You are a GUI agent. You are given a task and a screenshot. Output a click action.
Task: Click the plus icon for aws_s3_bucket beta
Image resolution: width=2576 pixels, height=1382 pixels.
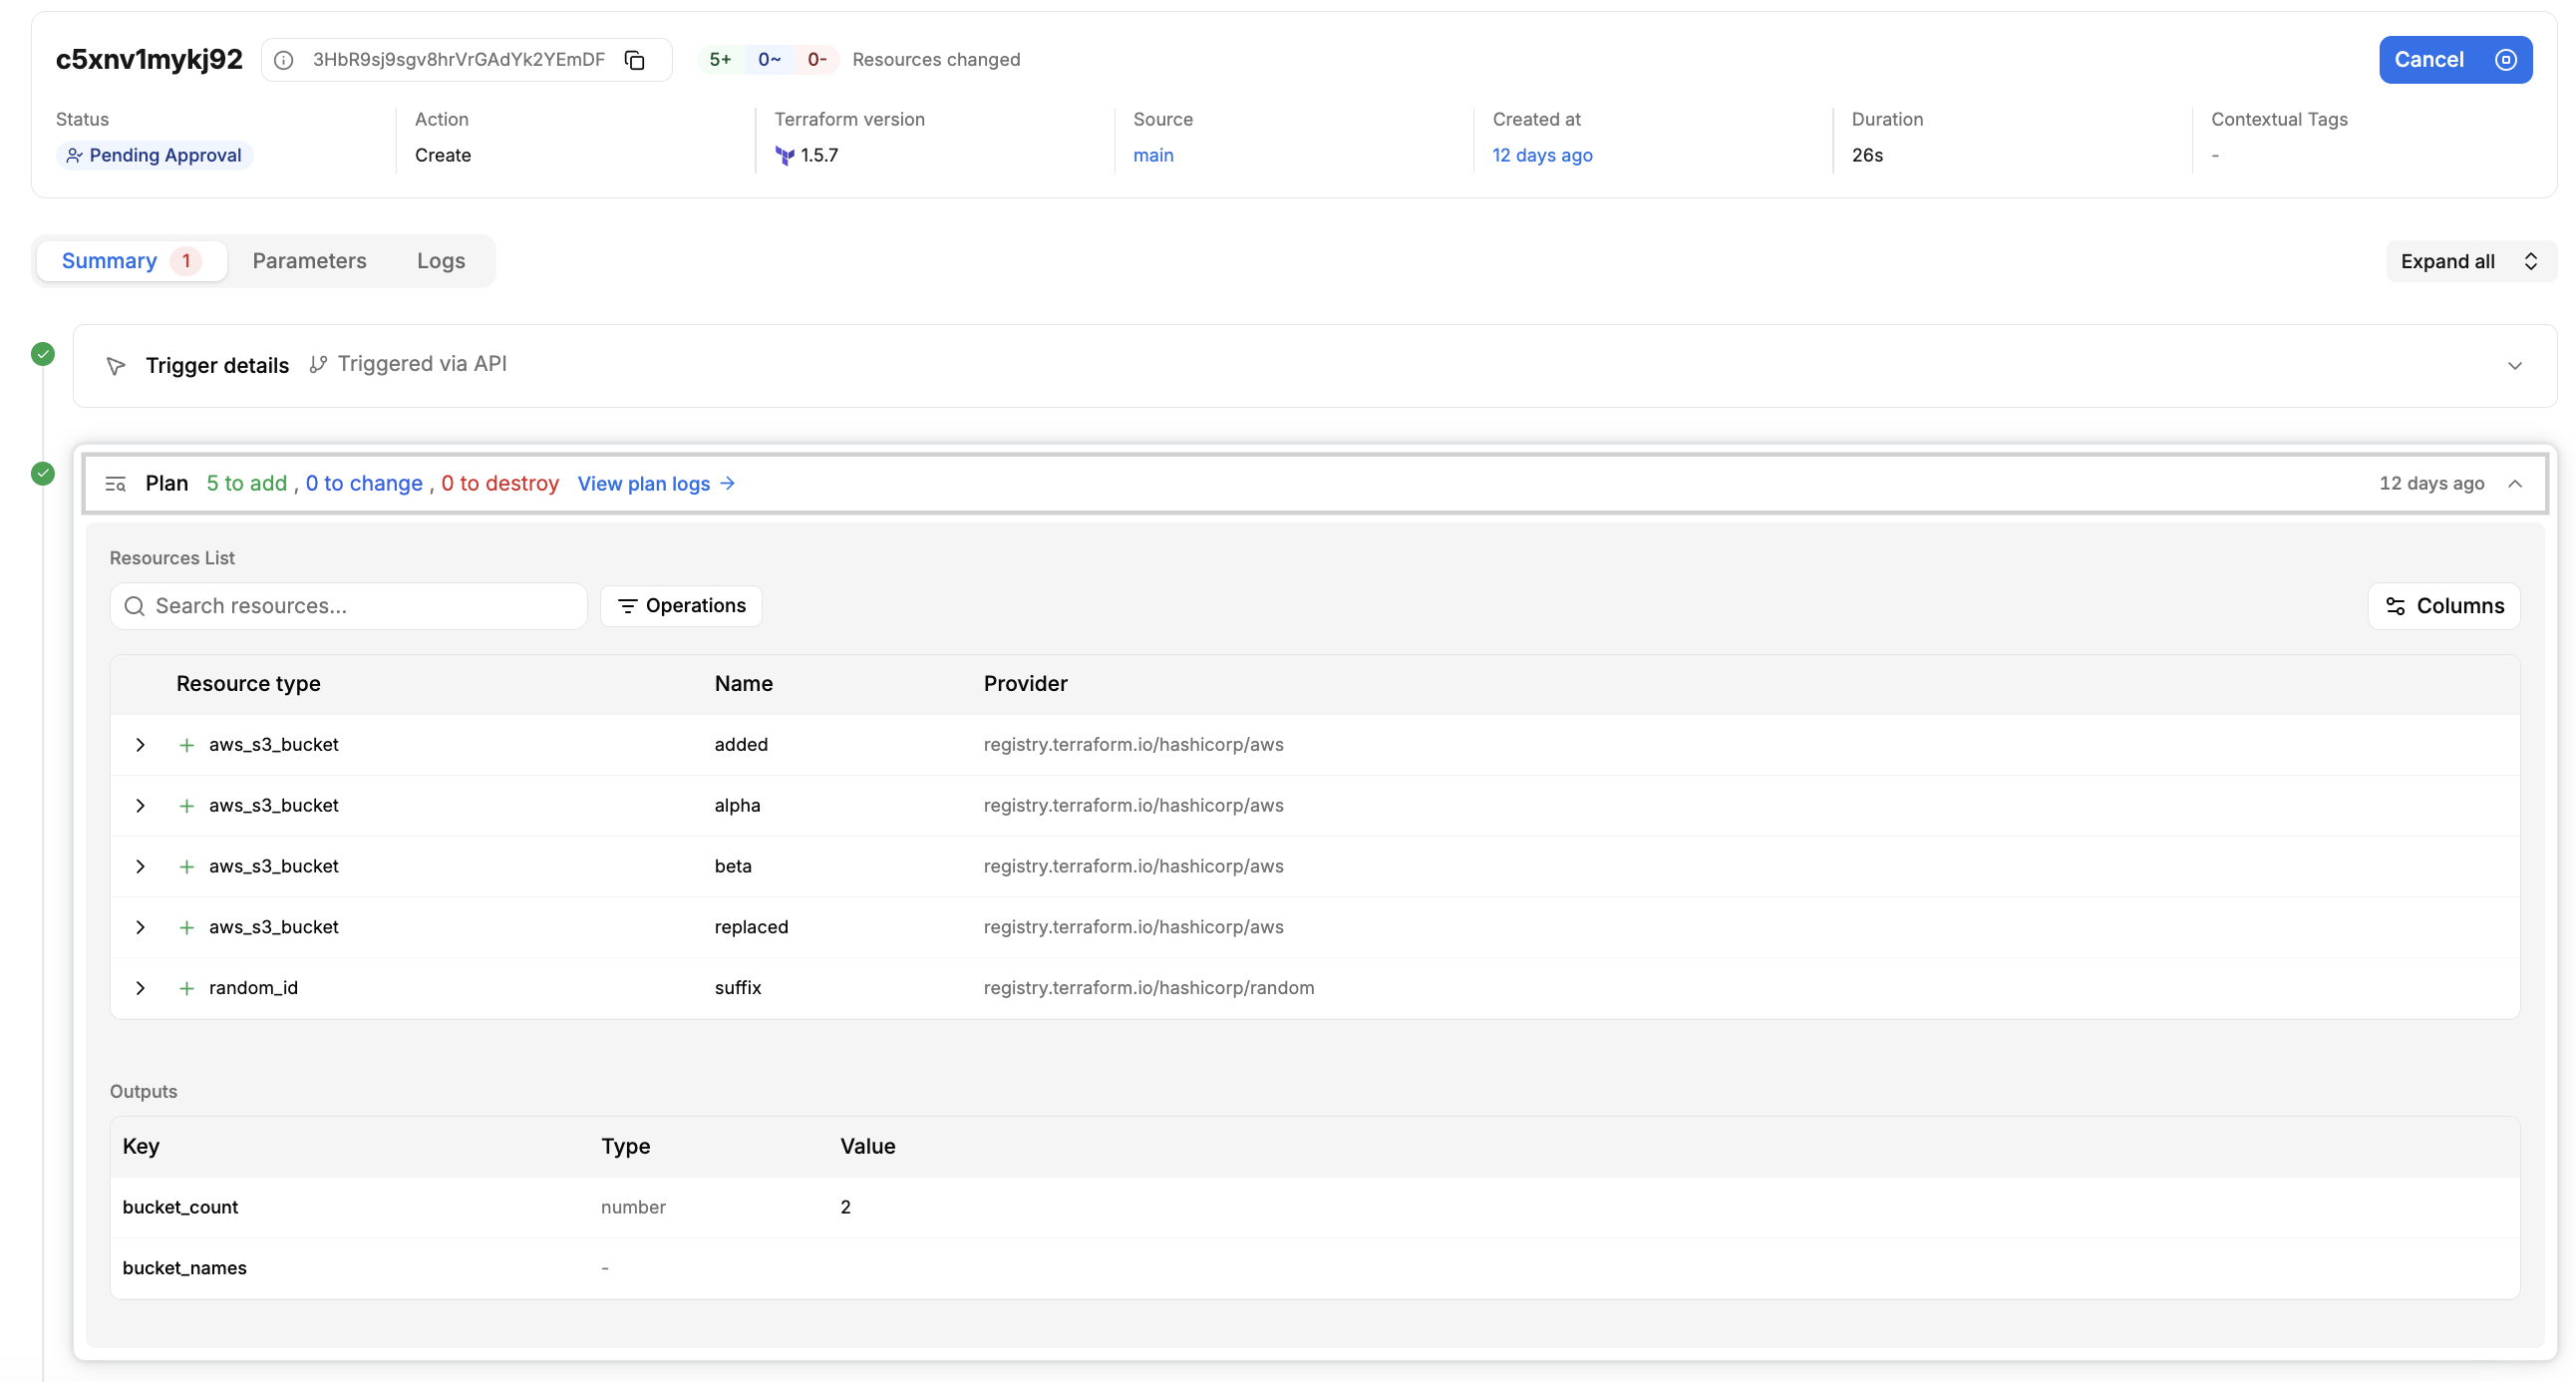(x=186, y=867)
